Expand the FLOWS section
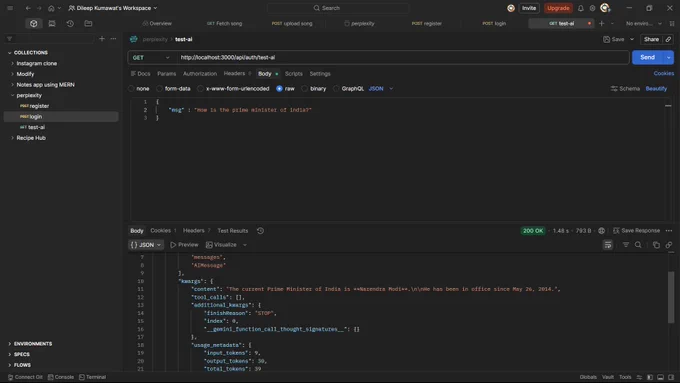680x383 pixels. pyautogui.click(x=10, y=365)
